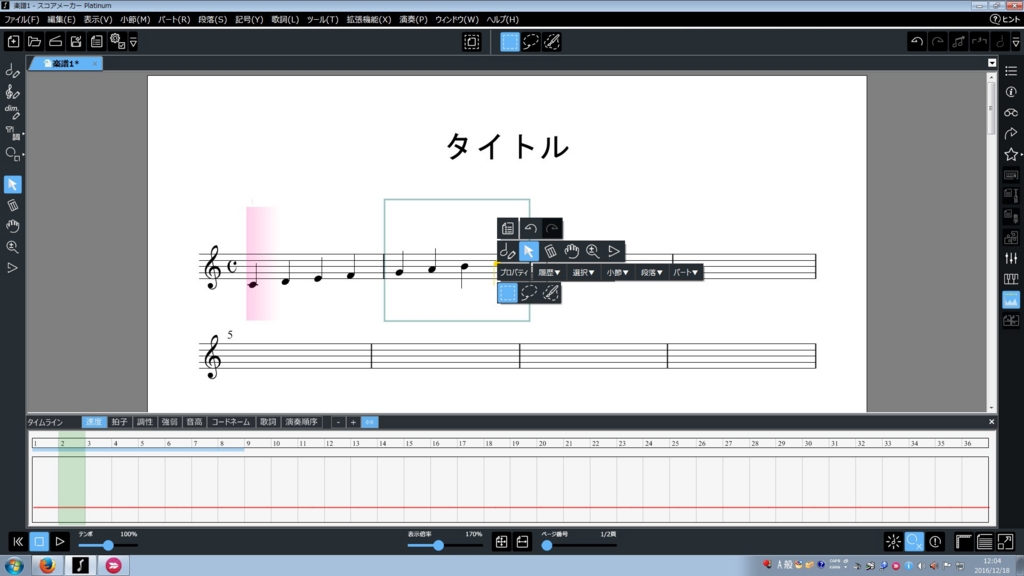Image resolution: width=1024 pixels, height=576 pixels.
Task: Click the undo icon in the floating palette
Action: (530, 229)
